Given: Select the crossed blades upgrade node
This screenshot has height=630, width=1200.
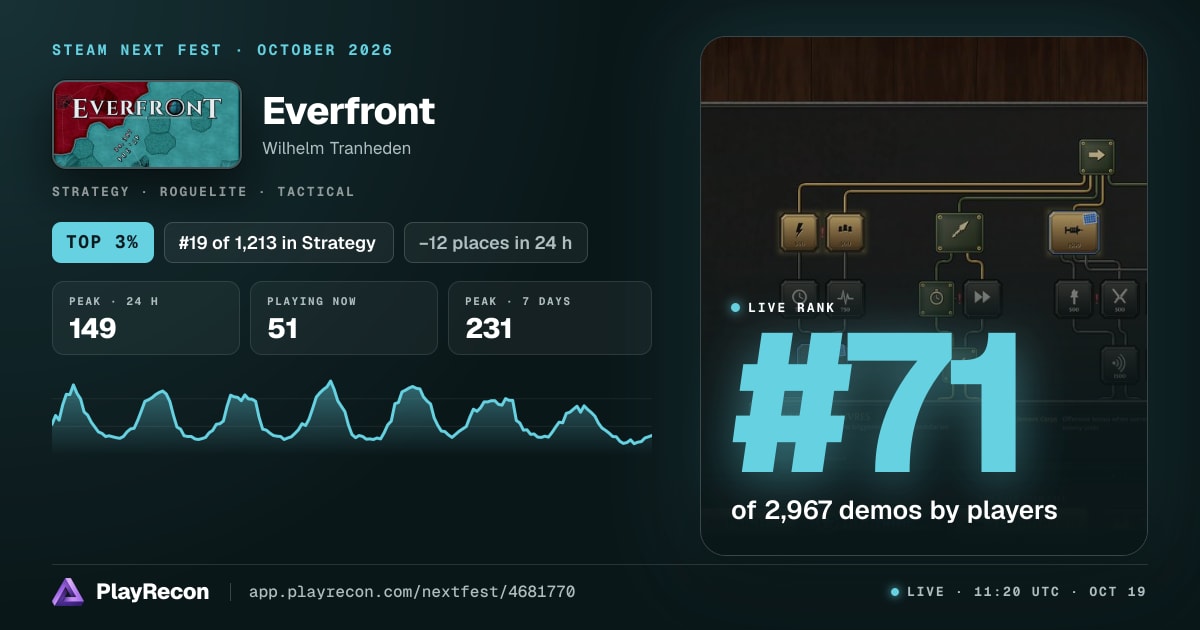Looking at the screenshot, I should (x=1120, y=298).
